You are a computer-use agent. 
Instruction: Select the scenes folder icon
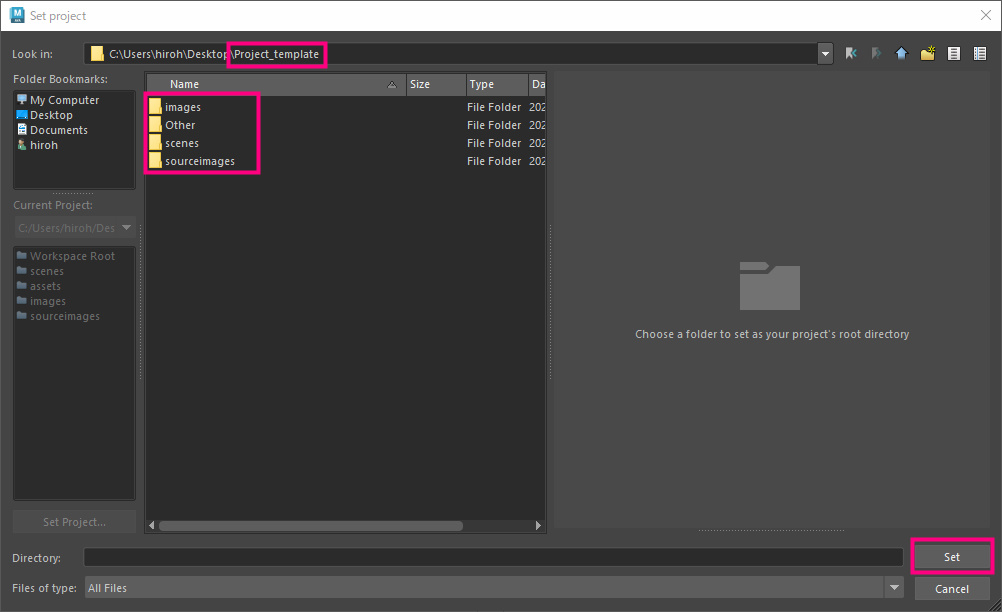click(155, 142)
